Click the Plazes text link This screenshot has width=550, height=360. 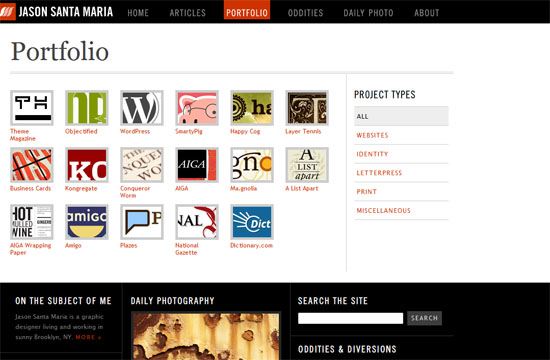[x=129, y=246]
